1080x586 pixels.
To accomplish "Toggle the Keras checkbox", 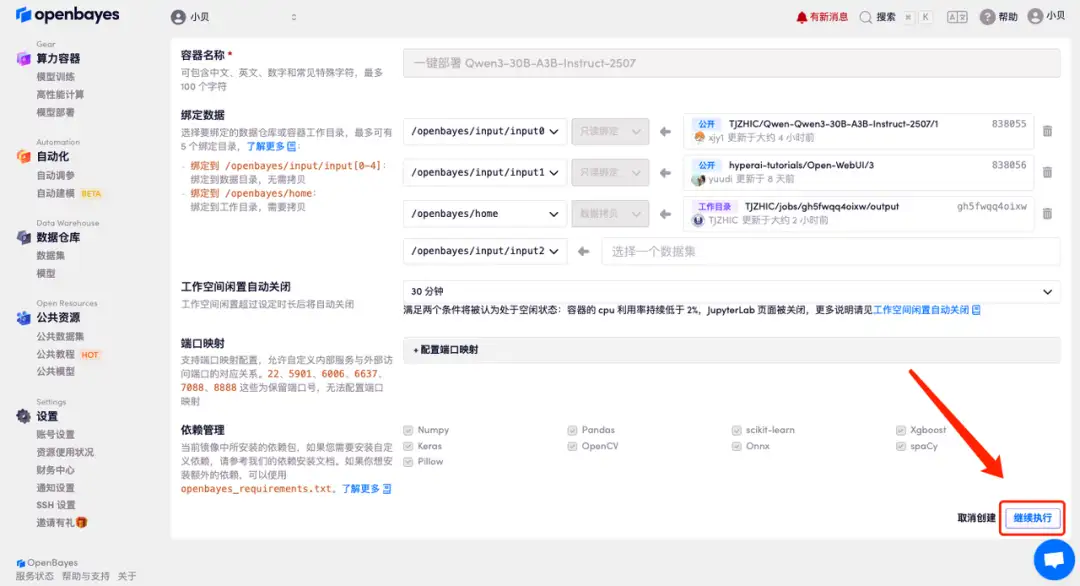I will [x=408, y=446].
